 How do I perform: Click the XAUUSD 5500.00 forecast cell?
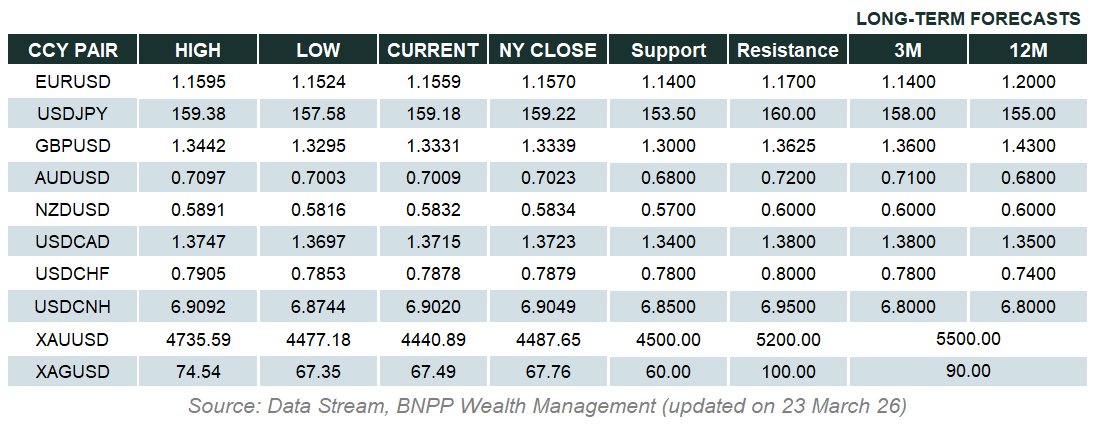click(967, 340)
